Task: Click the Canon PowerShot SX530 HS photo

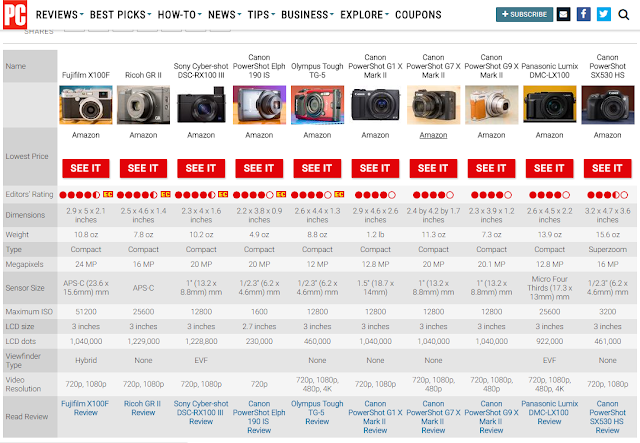Action: 607,105
